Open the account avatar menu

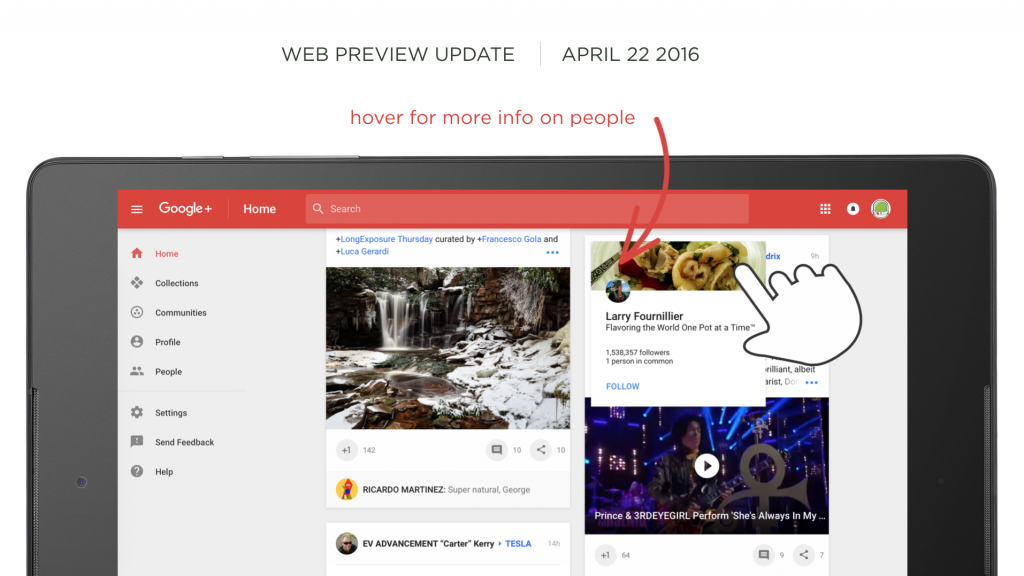click(x=881, y=209)
